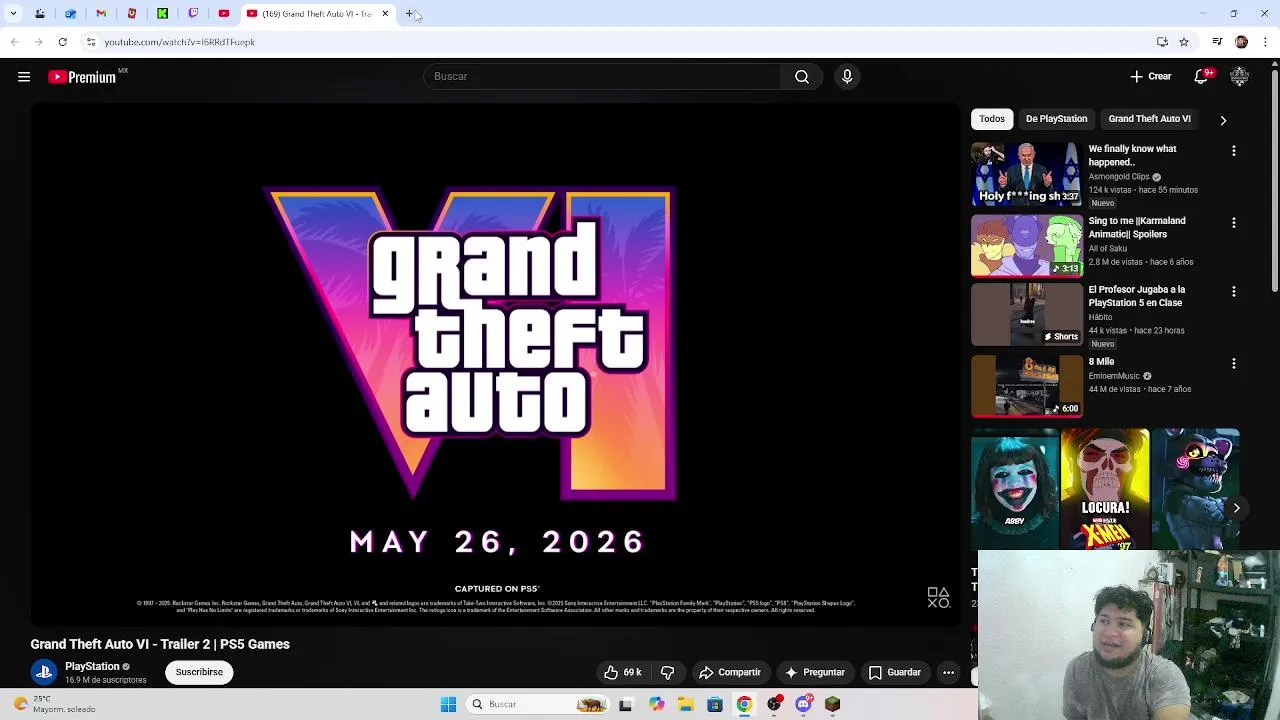Image resolution: width=1280 pixels, height=720 pixels.
Task: Open a new Chrome tab
Action: tap(409, 14)
